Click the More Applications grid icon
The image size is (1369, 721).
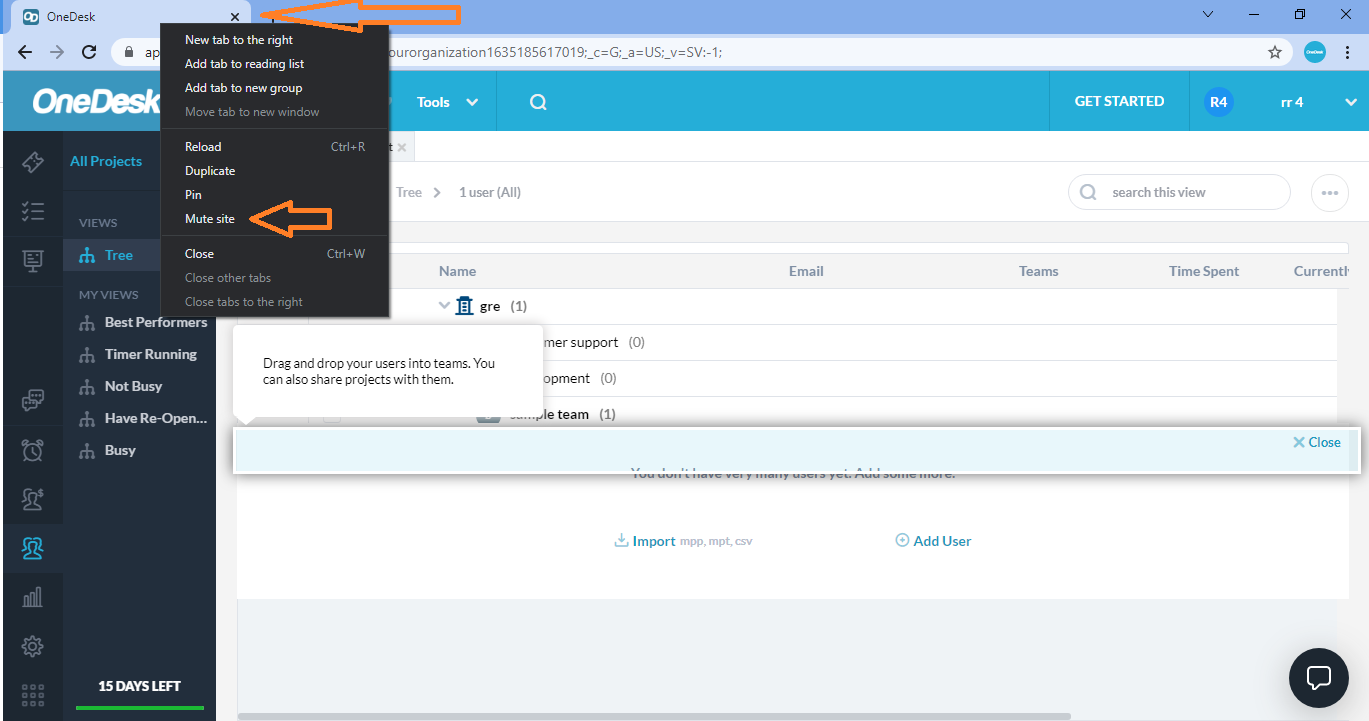[x=32, y=694]
